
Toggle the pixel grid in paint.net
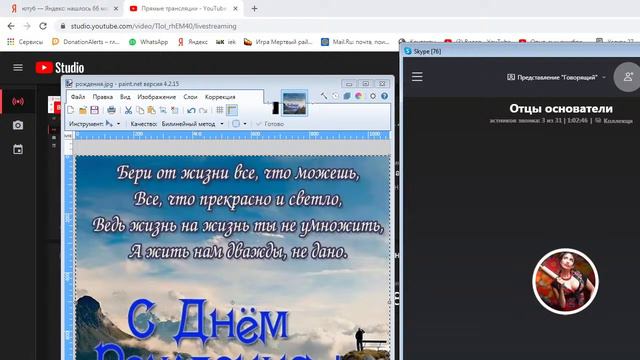220,110
